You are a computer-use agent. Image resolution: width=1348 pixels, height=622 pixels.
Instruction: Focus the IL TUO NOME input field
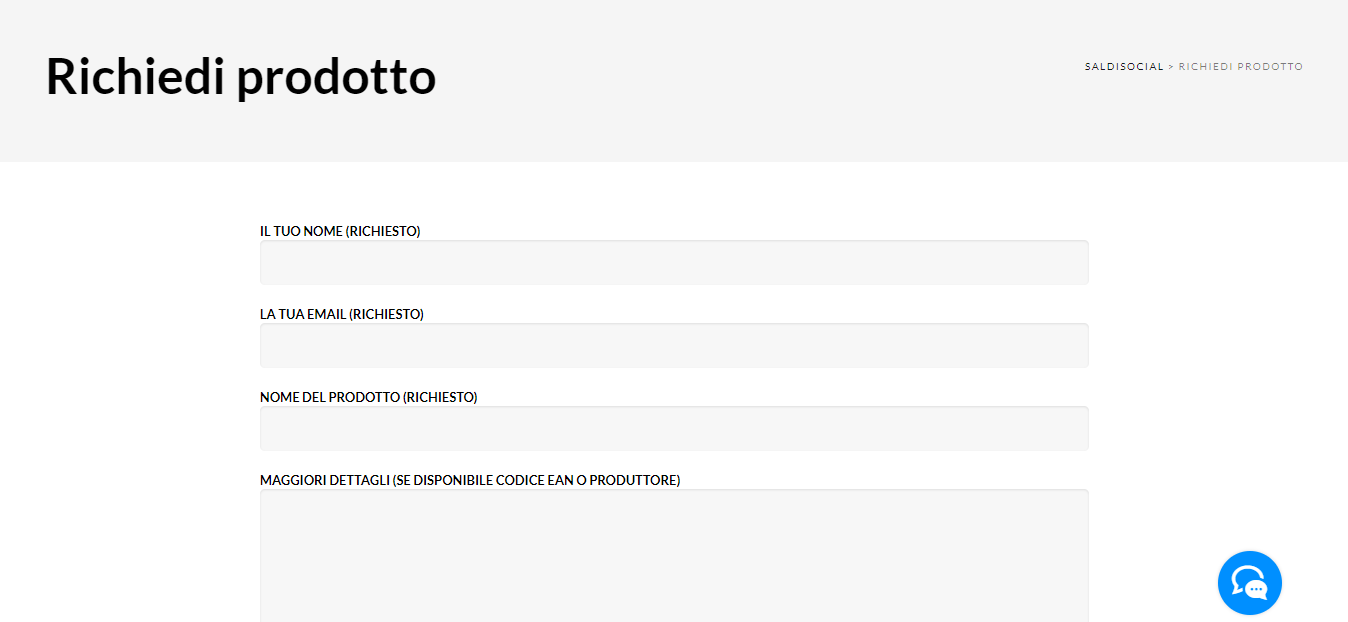pyautogui.click(x=674, y=262)
